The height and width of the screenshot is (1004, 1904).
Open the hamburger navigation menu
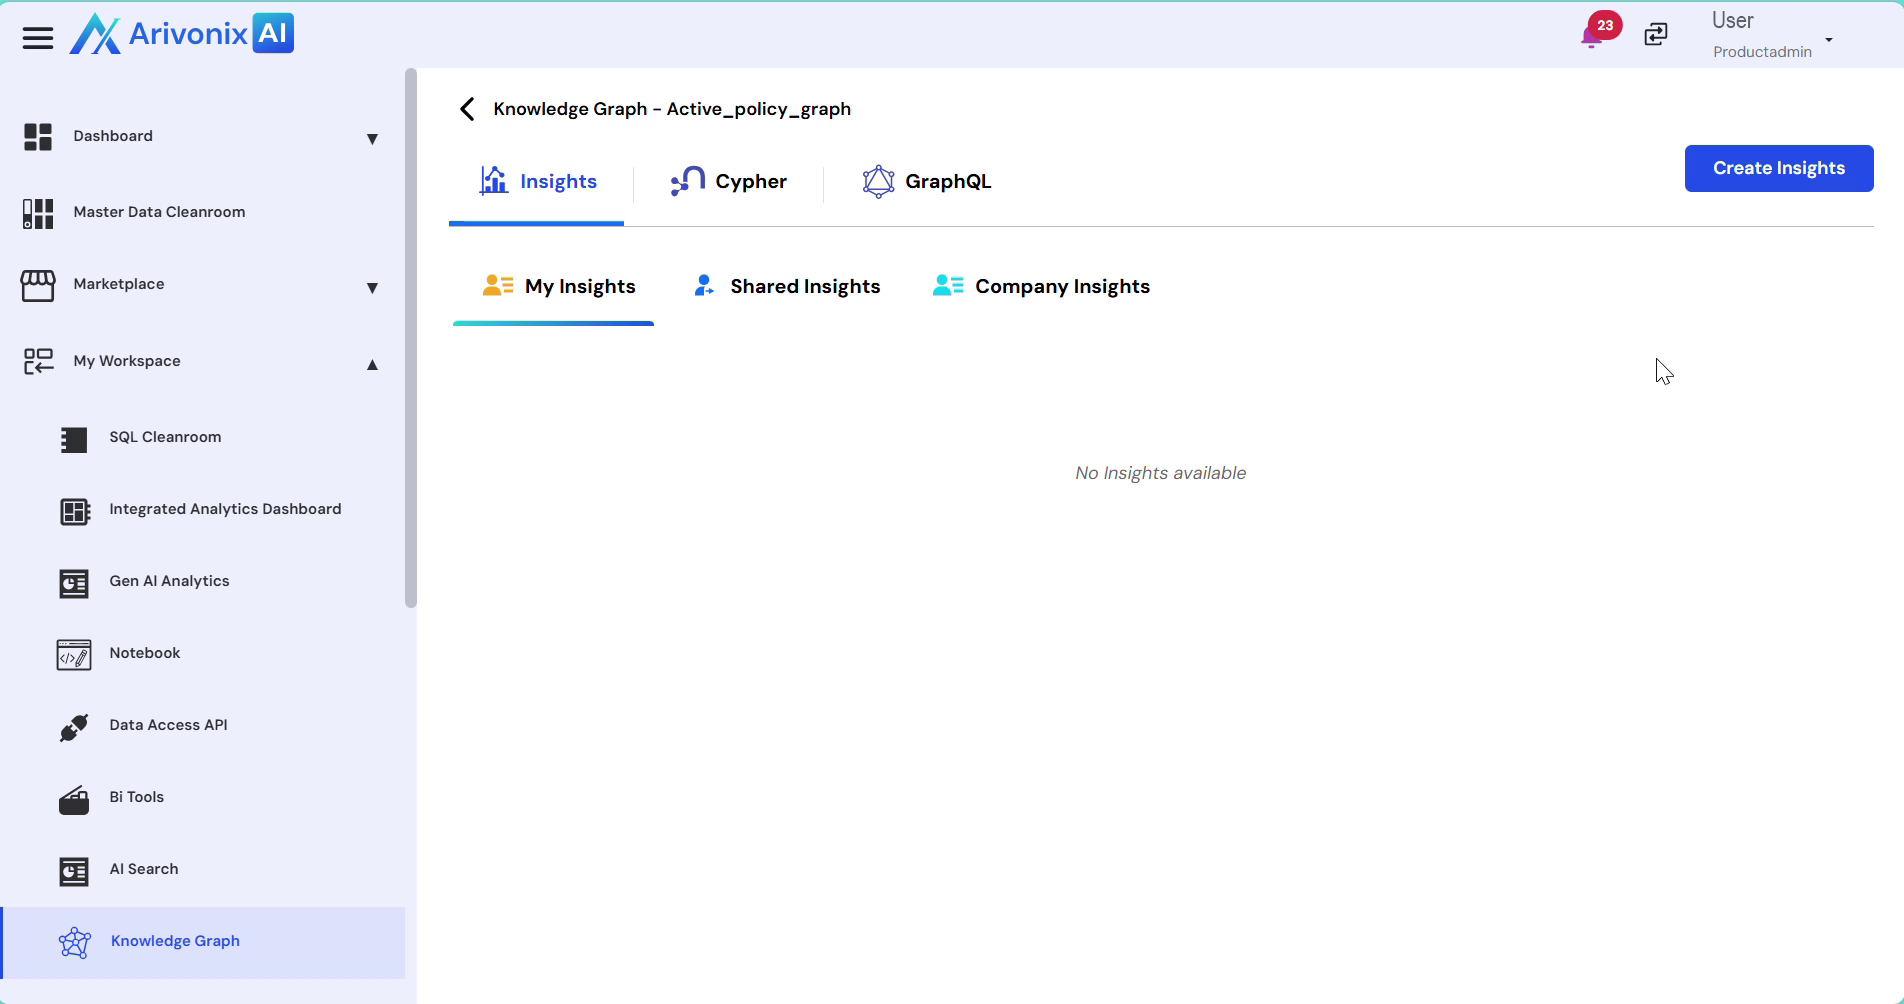point(37,38)
